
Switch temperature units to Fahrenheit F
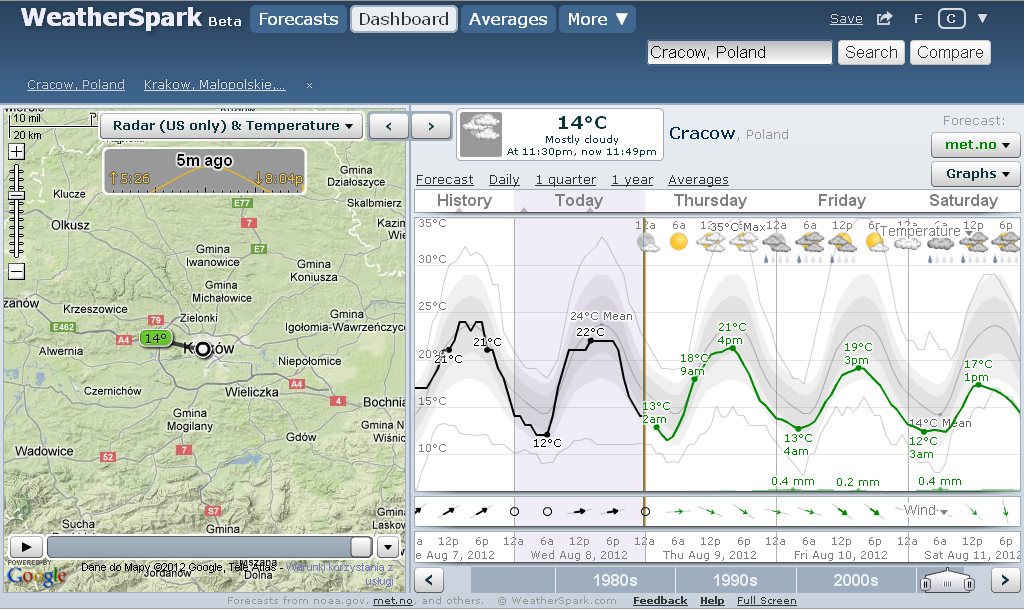pyautogui.click(x=918, y=19)
